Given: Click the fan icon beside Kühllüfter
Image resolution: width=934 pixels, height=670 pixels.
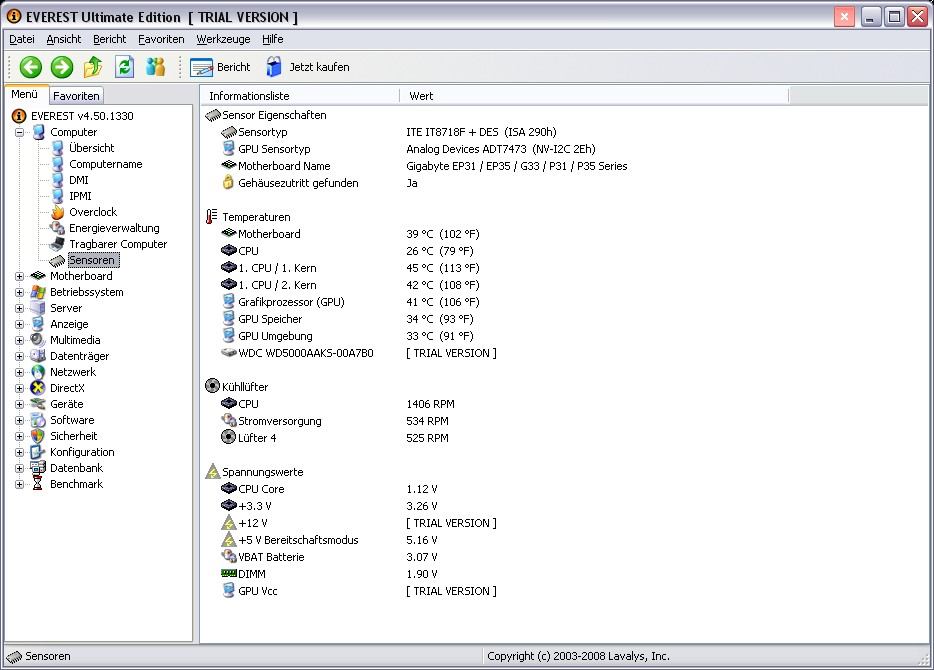Looking at the screenshot, I should pyautogui.click(x=213, y=386).
